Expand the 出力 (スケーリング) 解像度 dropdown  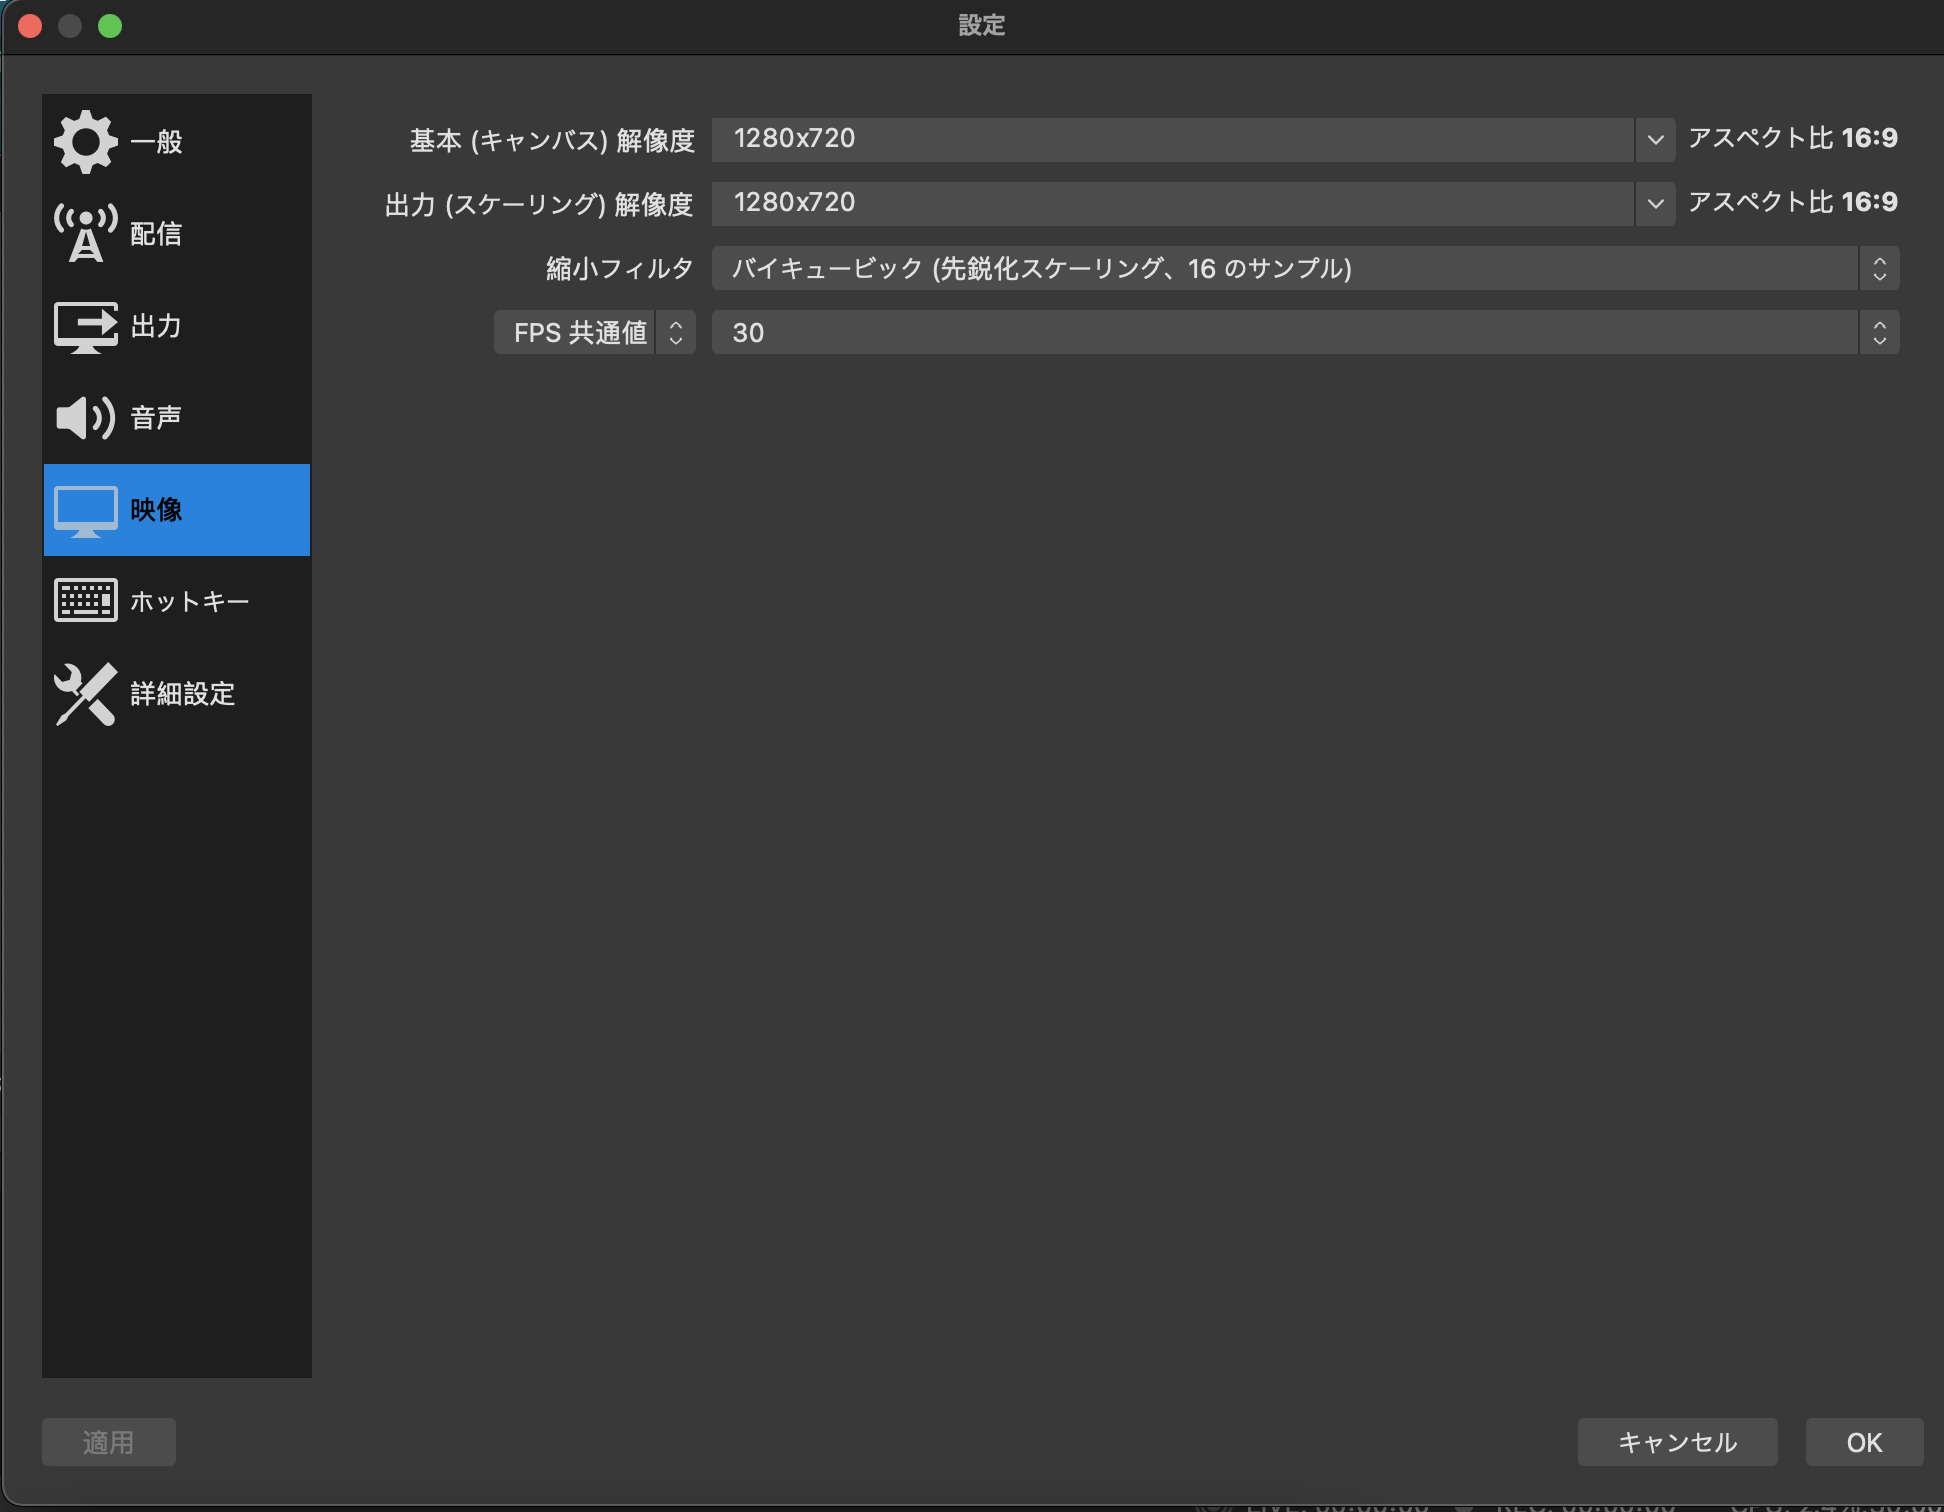(1655, 204)
